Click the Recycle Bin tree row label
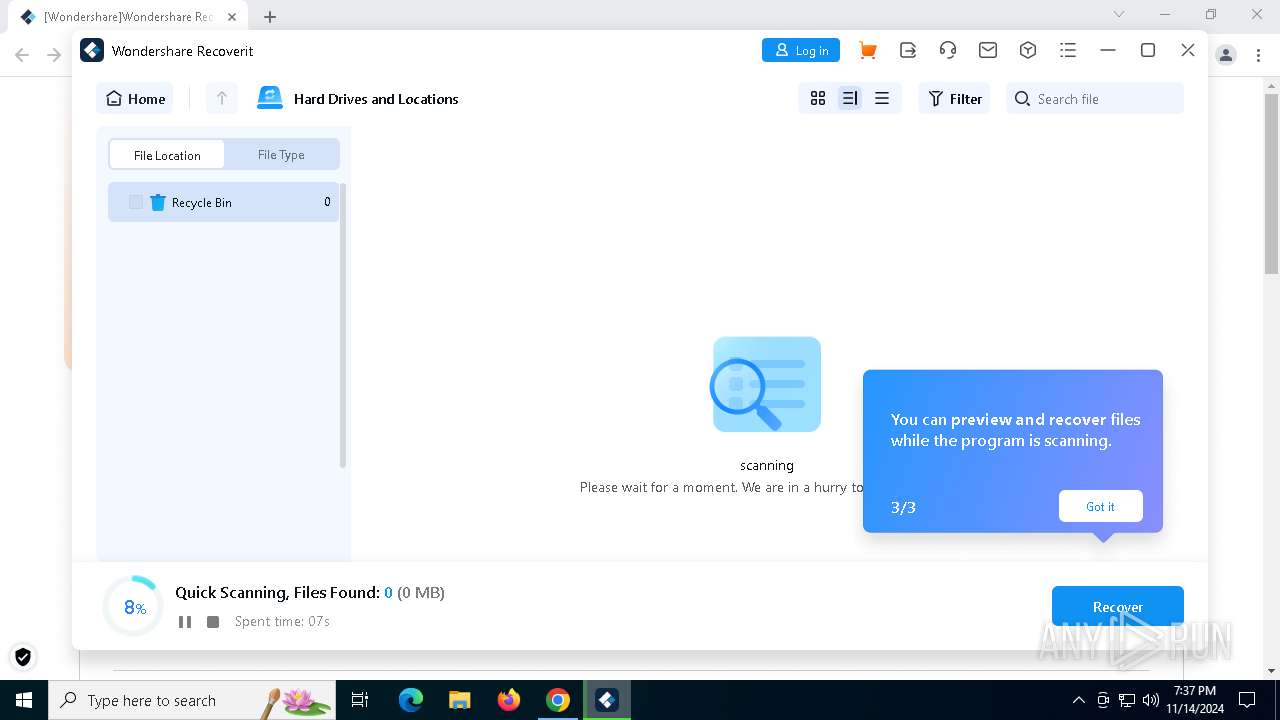This screenshot has width=1280, height=720. pos(202,202)
